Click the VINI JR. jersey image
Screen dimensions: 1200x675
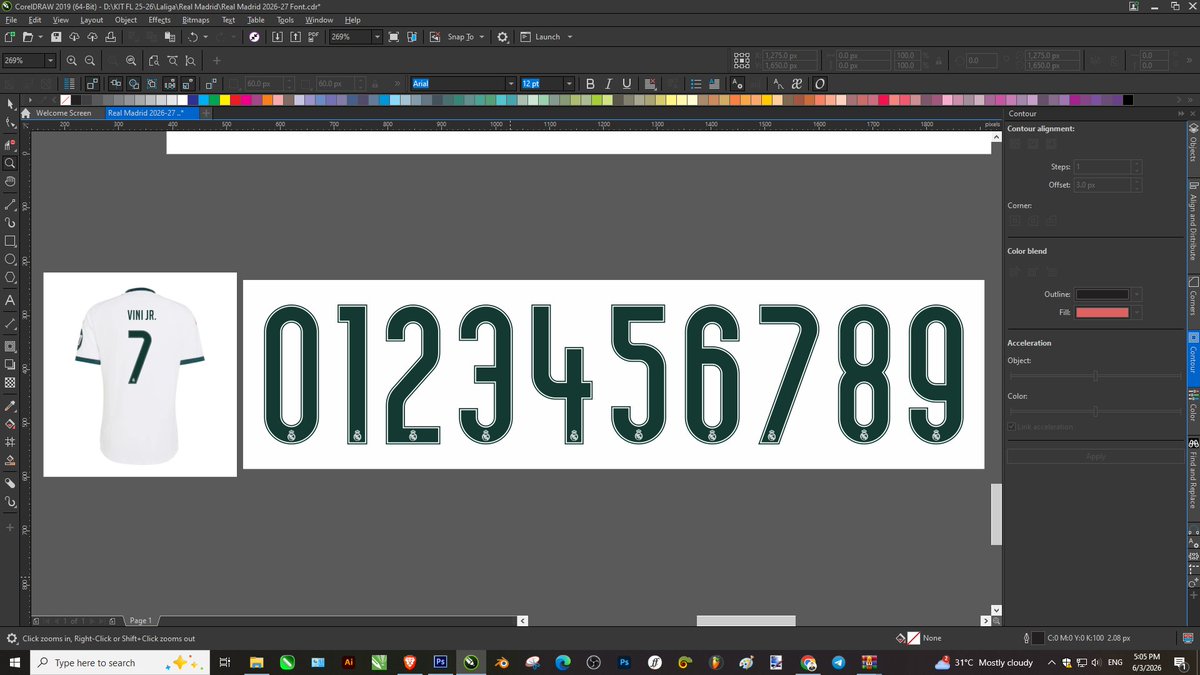[x=140, y=374]
